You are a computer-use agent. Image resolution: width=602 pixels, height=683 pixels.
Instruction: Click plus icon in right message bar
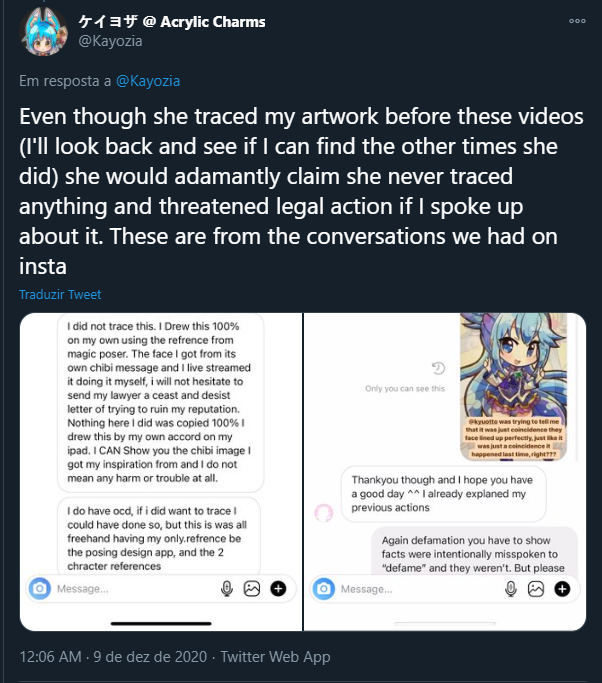click(x=562, y=589)
